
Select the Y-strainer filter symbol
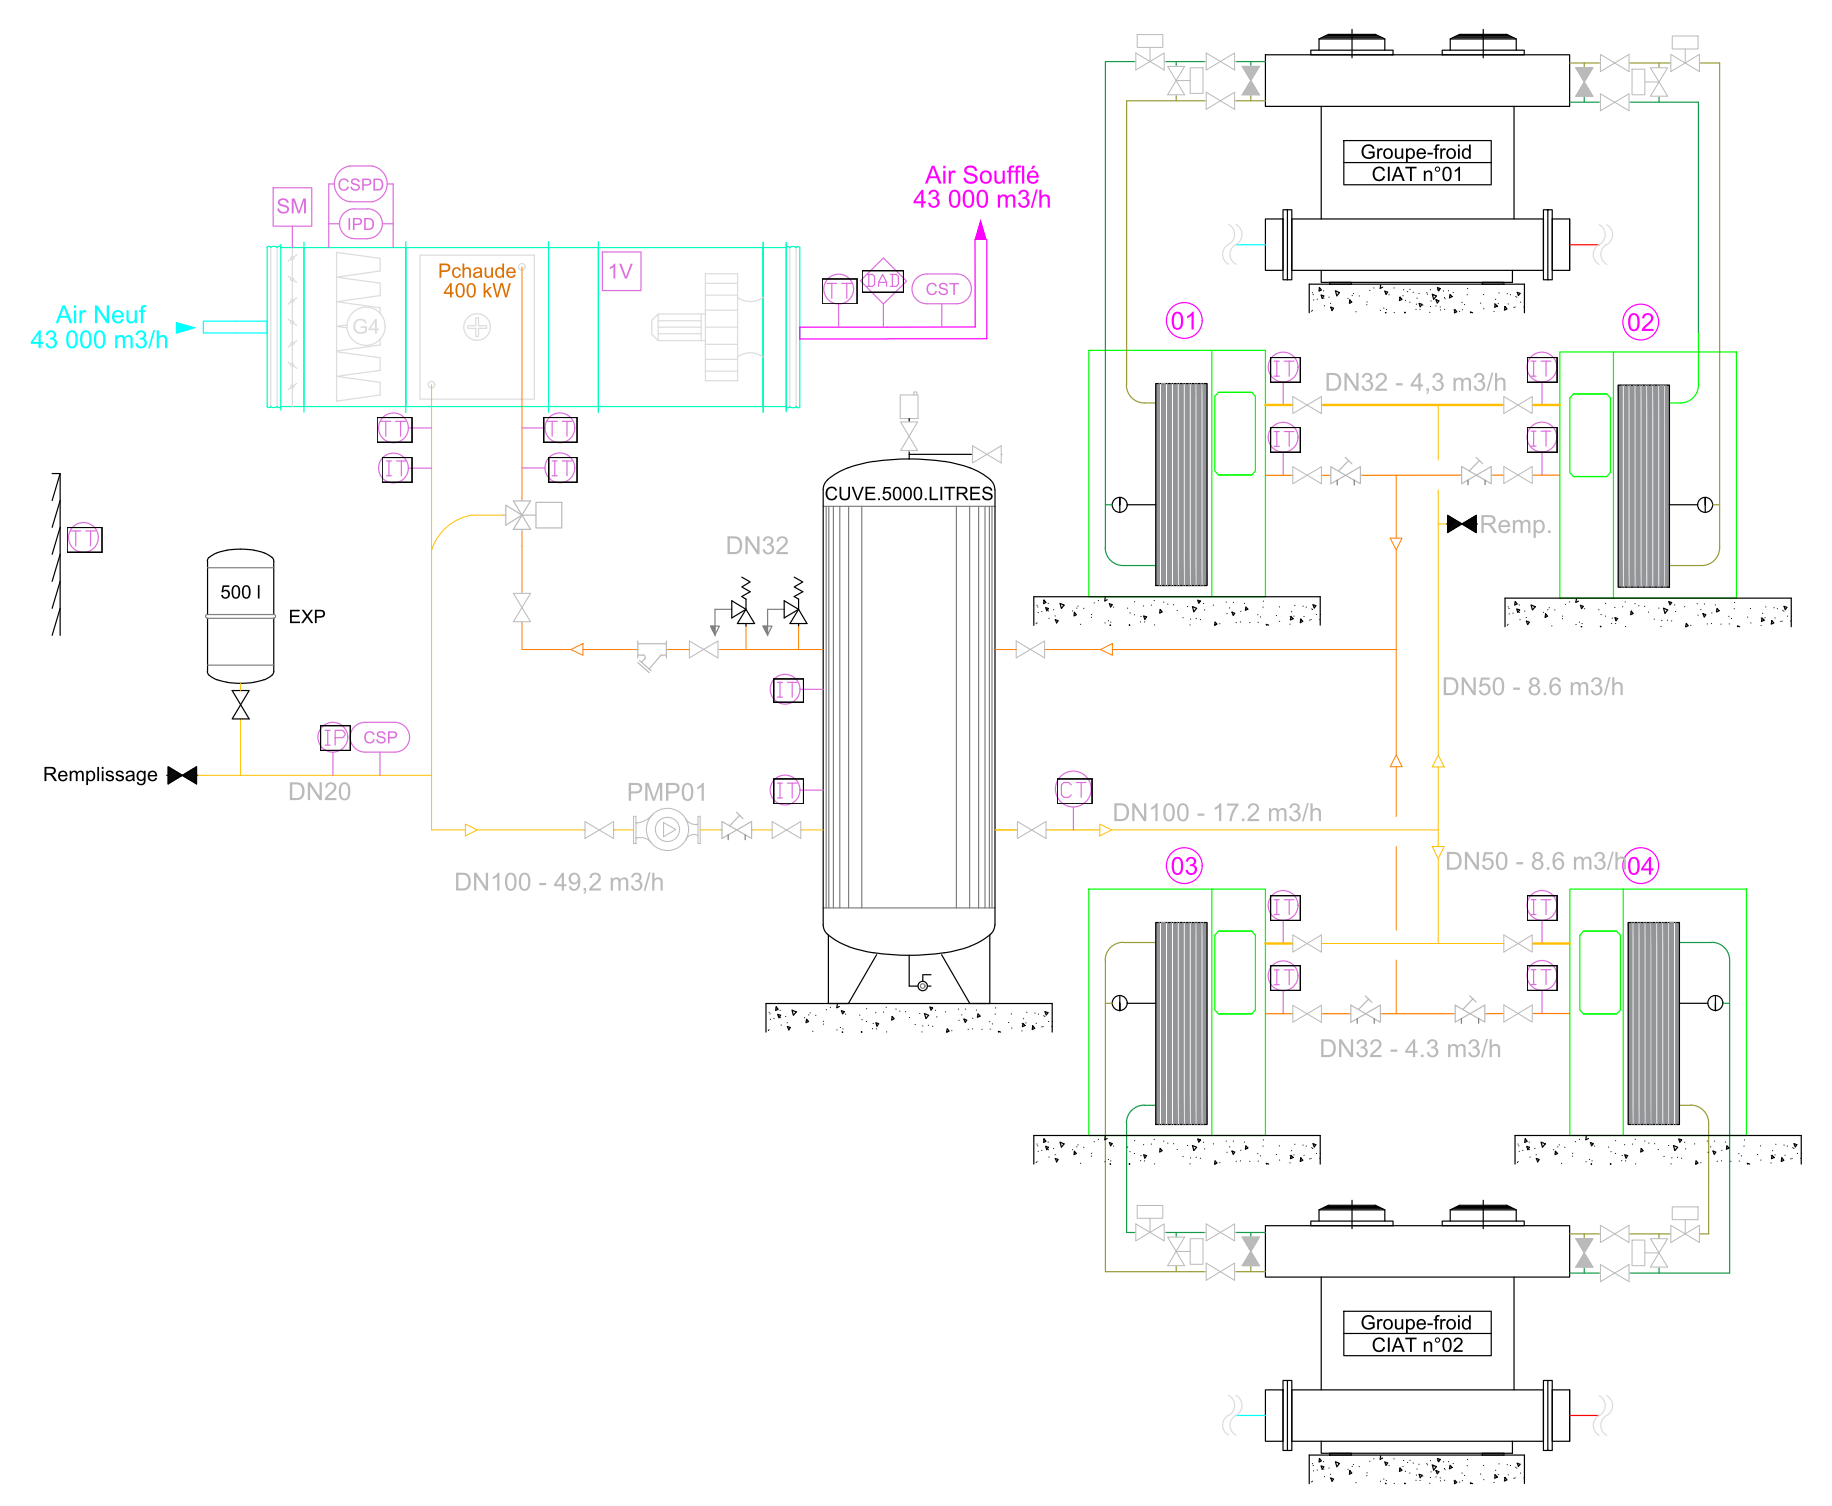coord(651,655)
